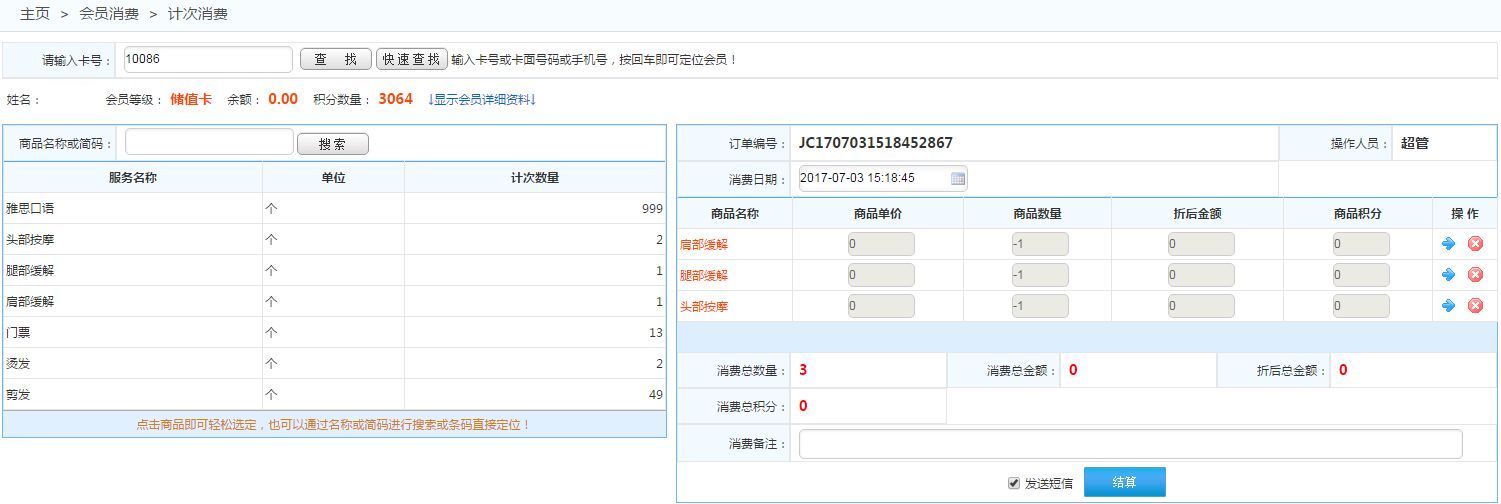Remove 肩部缓解 with the red delete icon
The image size is (1501, 504).
coord(1475,244)
